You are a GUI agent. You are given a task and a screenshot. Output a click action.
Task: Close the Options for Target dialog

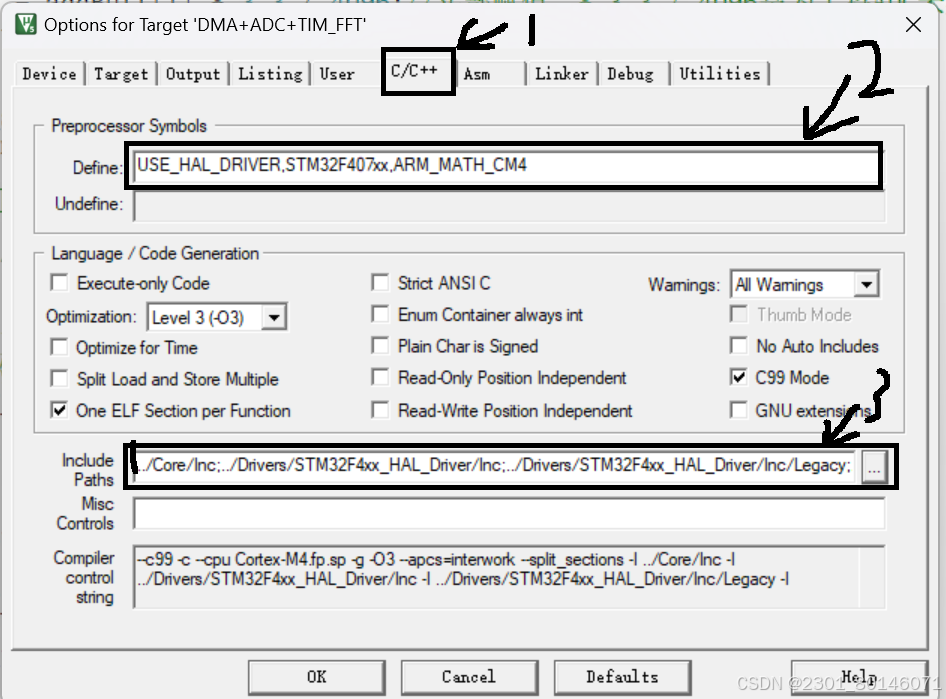click(913, 25)
